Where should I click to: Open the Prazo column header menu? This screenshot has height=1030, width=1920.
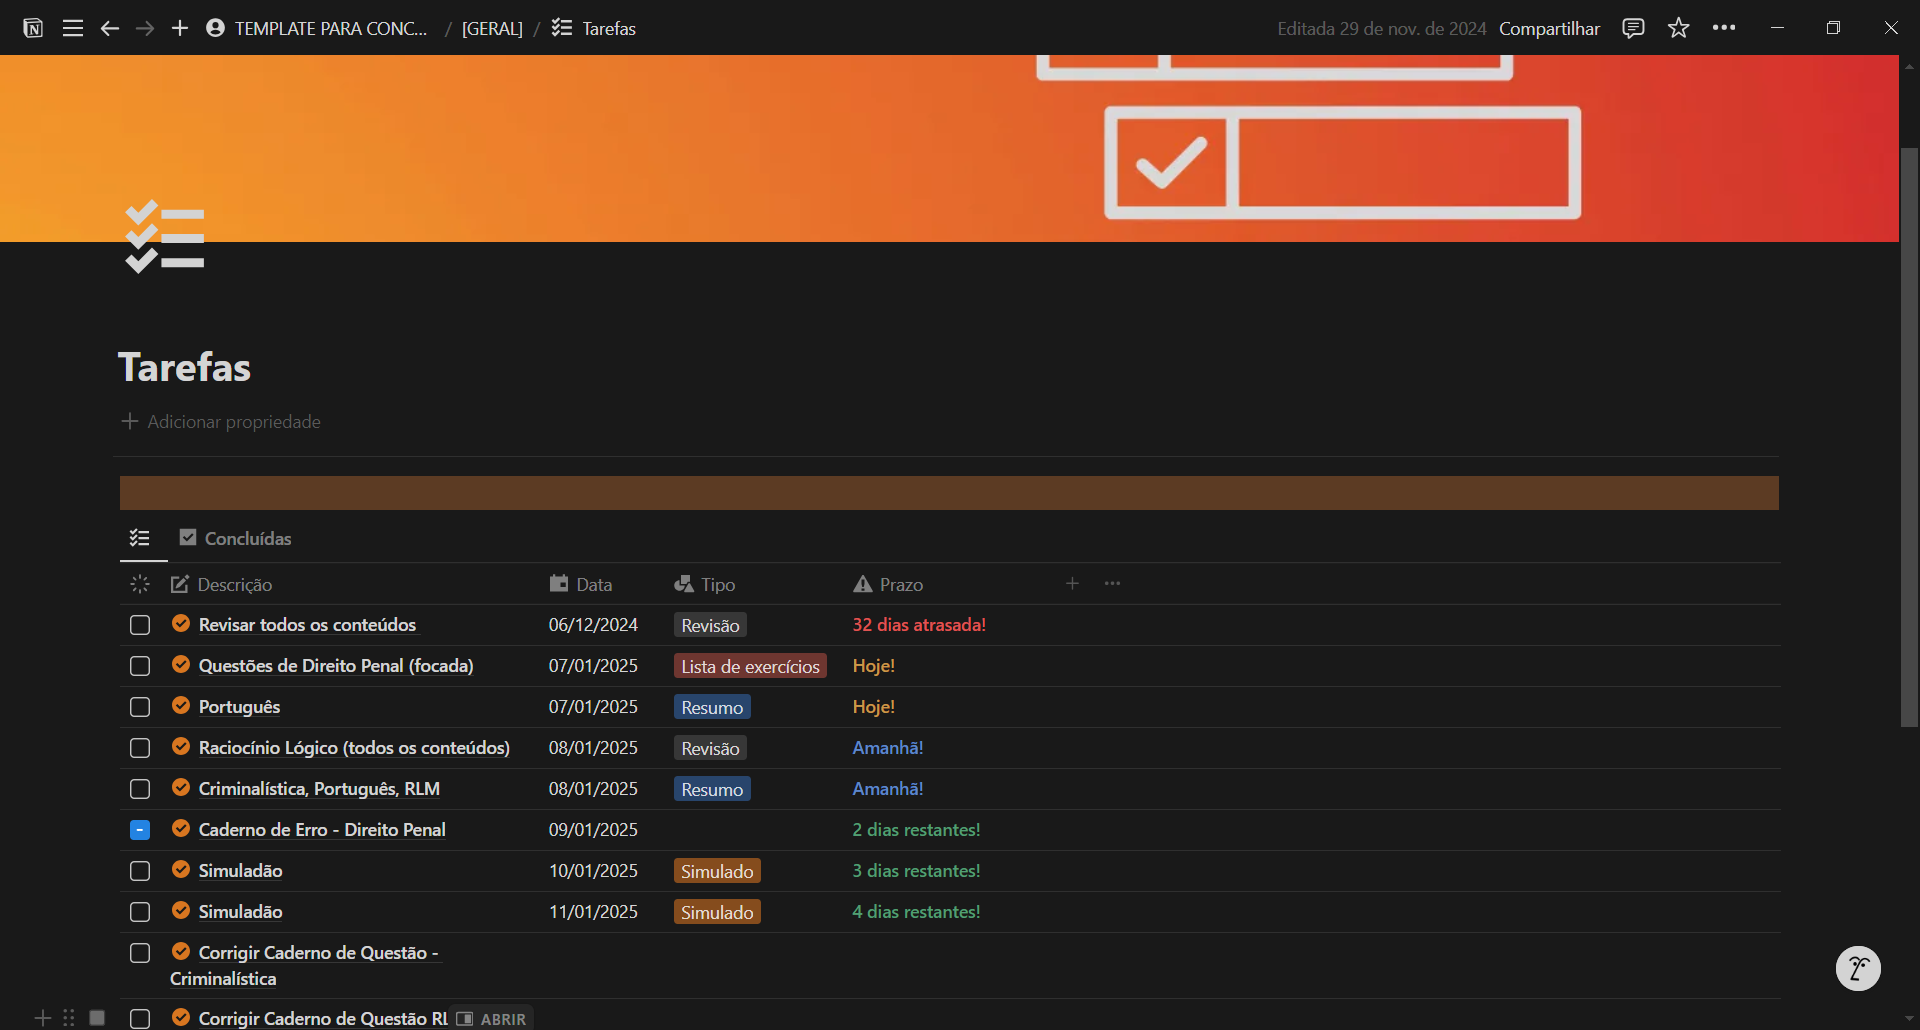tap(889, 585)
